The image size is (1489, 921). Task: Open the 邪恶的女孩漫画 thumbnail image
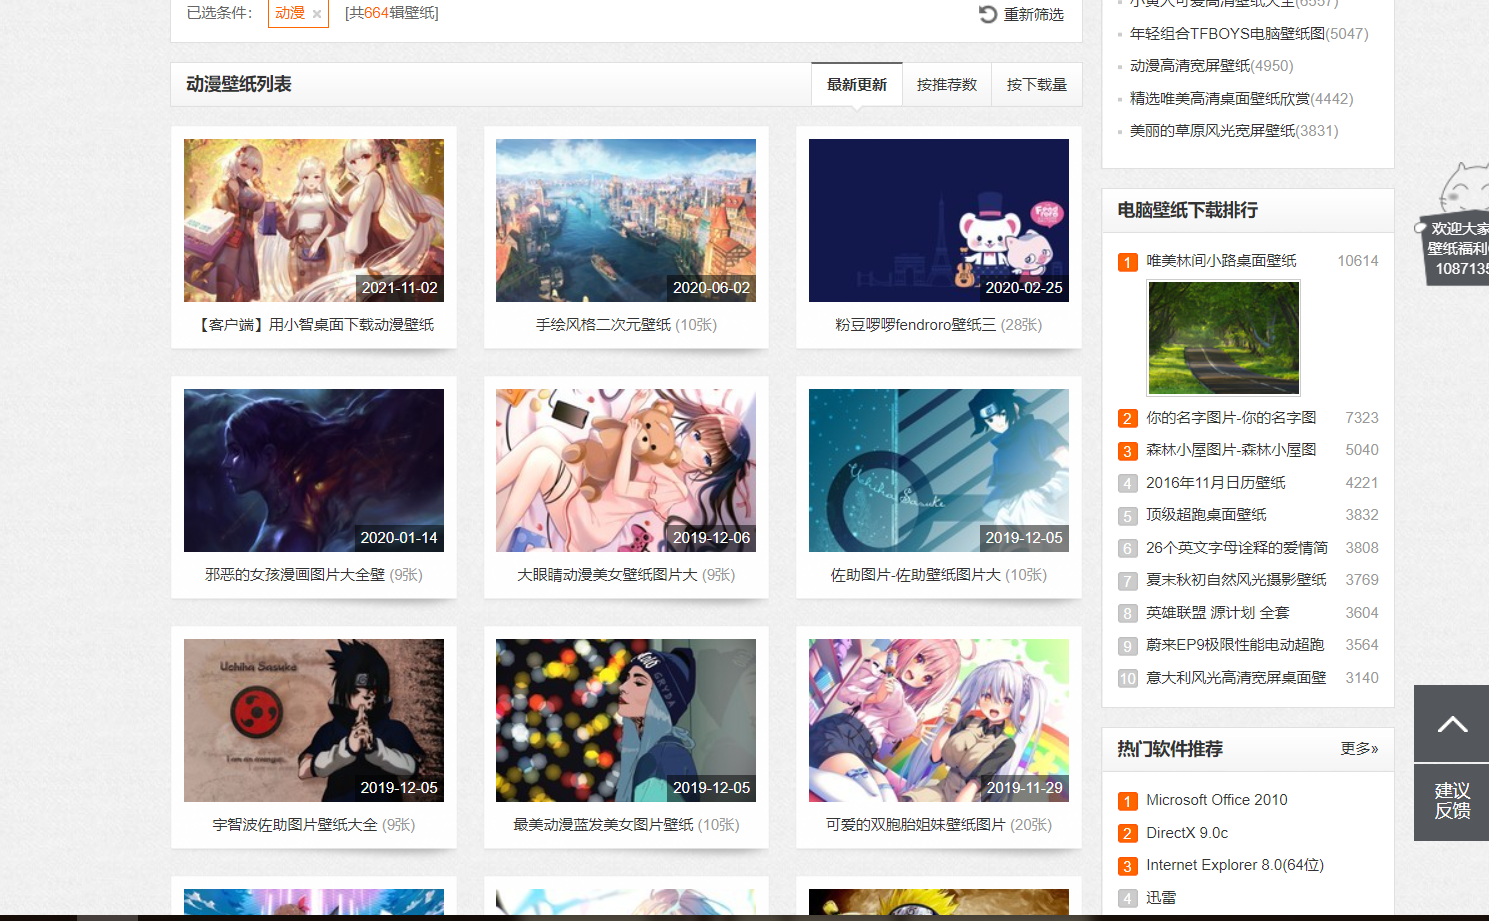[x=314, y=470]
